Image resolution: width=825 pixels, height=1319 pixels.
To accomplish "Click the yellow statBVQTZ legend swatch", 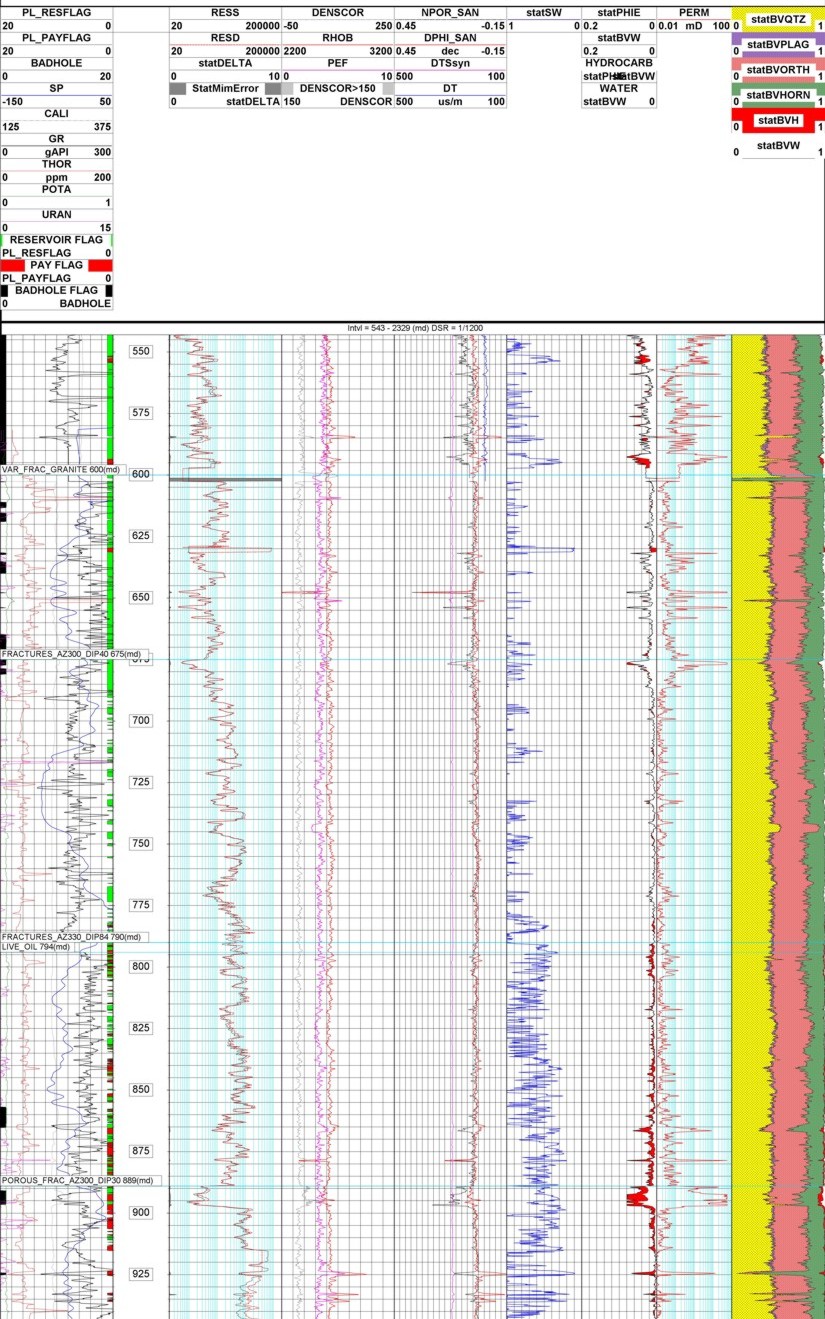I will (777, 20).
